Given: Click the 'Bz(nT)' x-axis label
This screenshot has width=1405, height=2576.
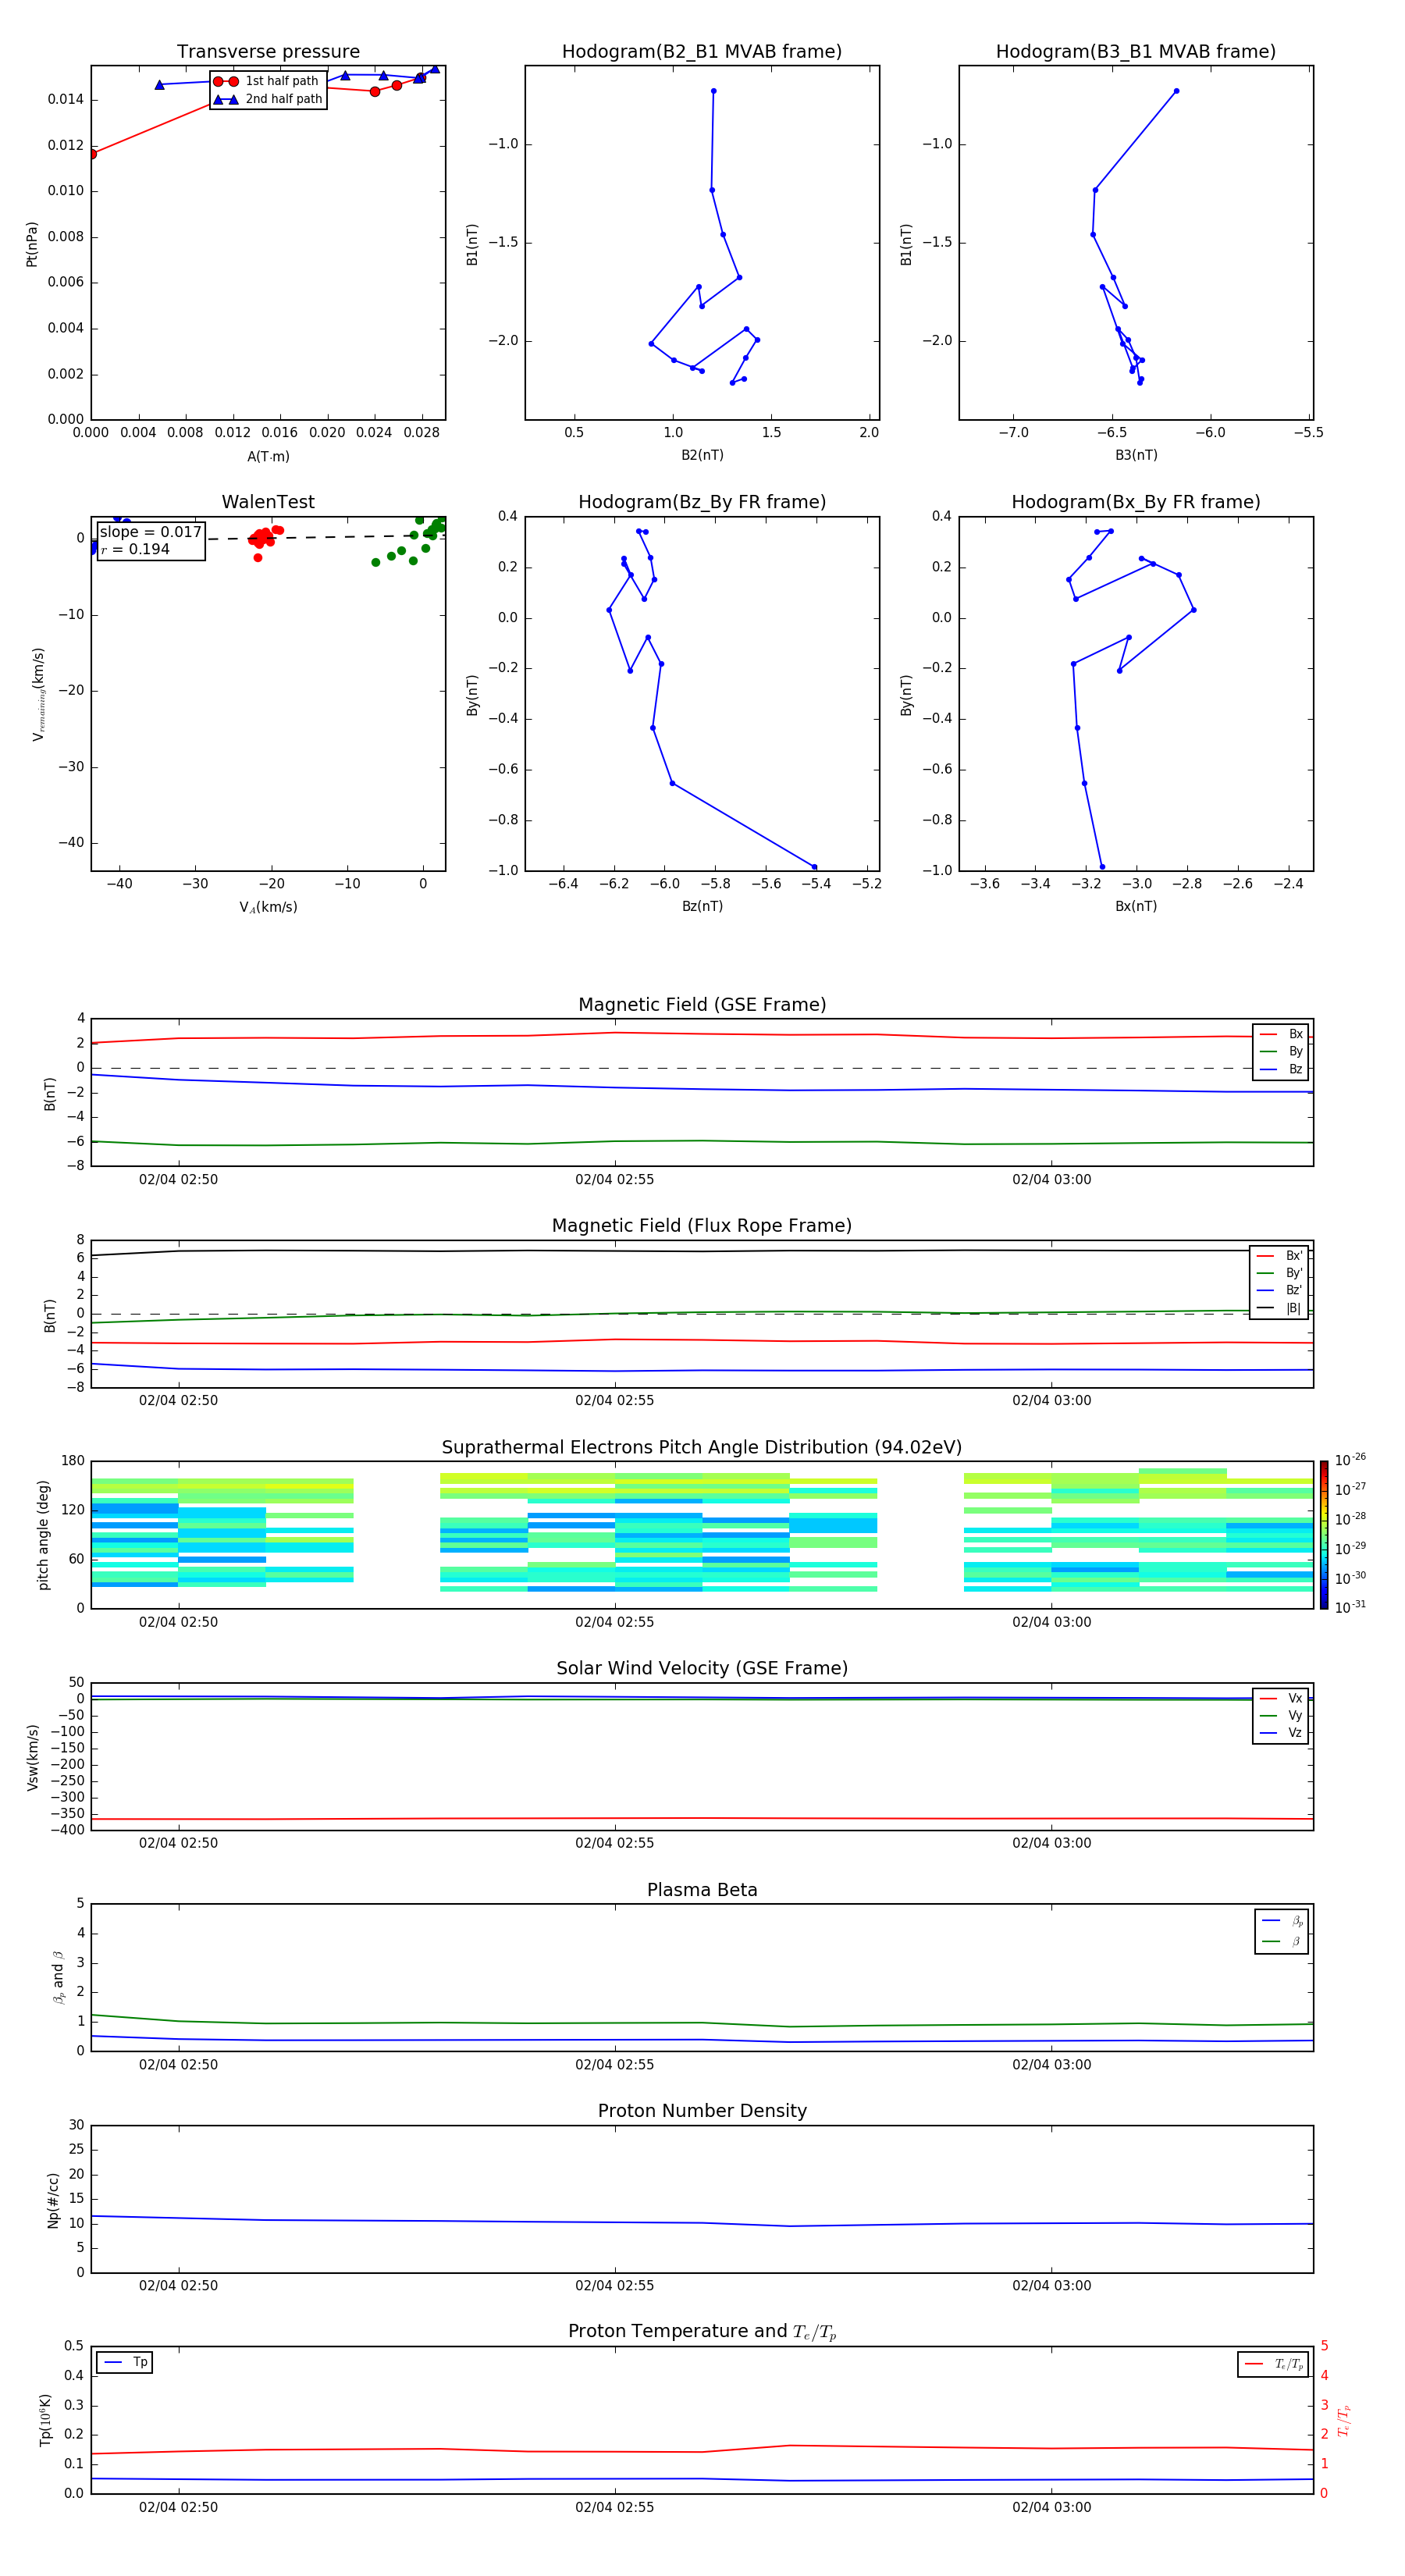Looking at the screenshot, I should tap(702, 906).
